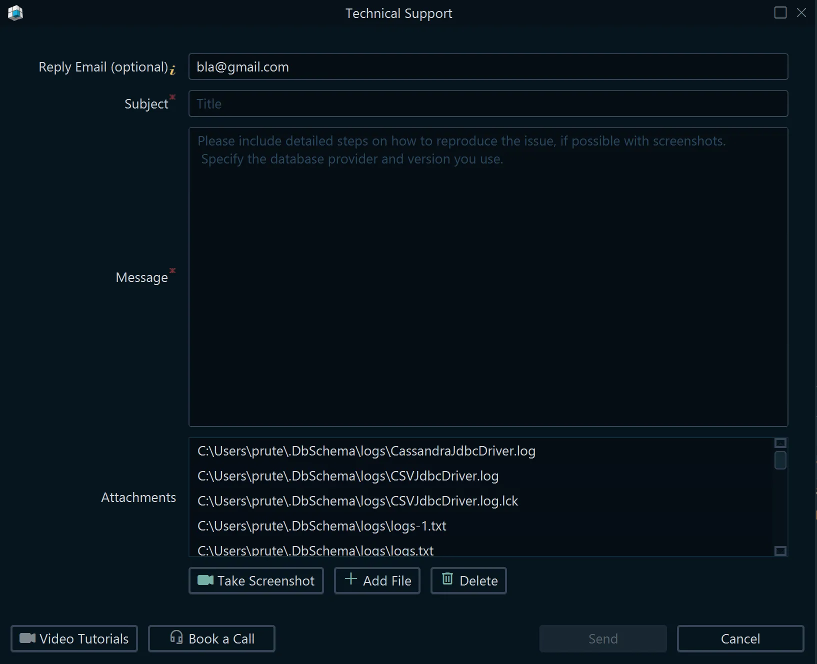
Task: Add a new file attachment
Action: point(377,580)
